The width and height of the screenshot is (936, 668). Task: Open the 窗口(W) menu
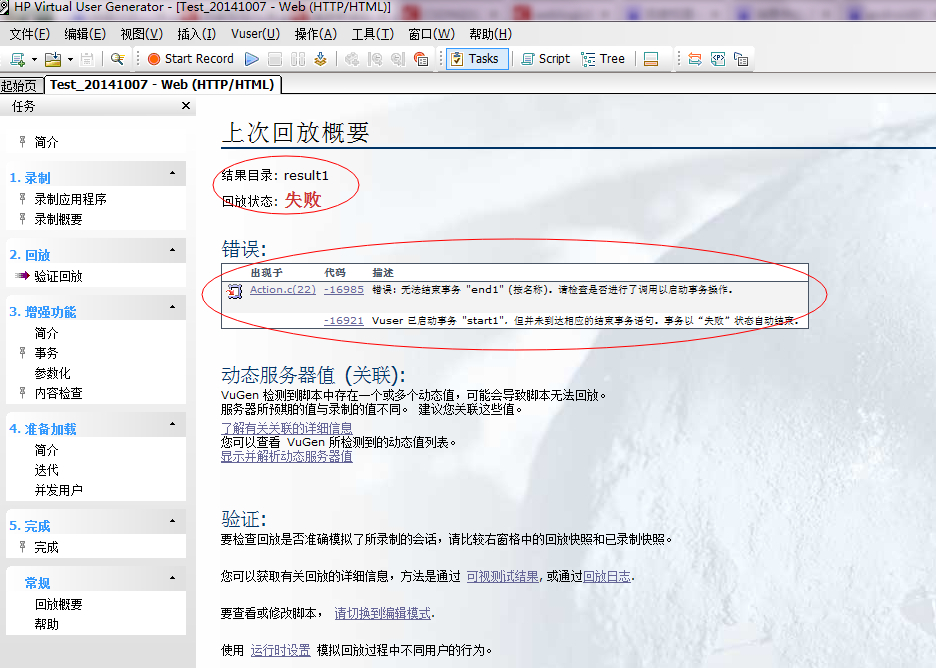point(431,34)
